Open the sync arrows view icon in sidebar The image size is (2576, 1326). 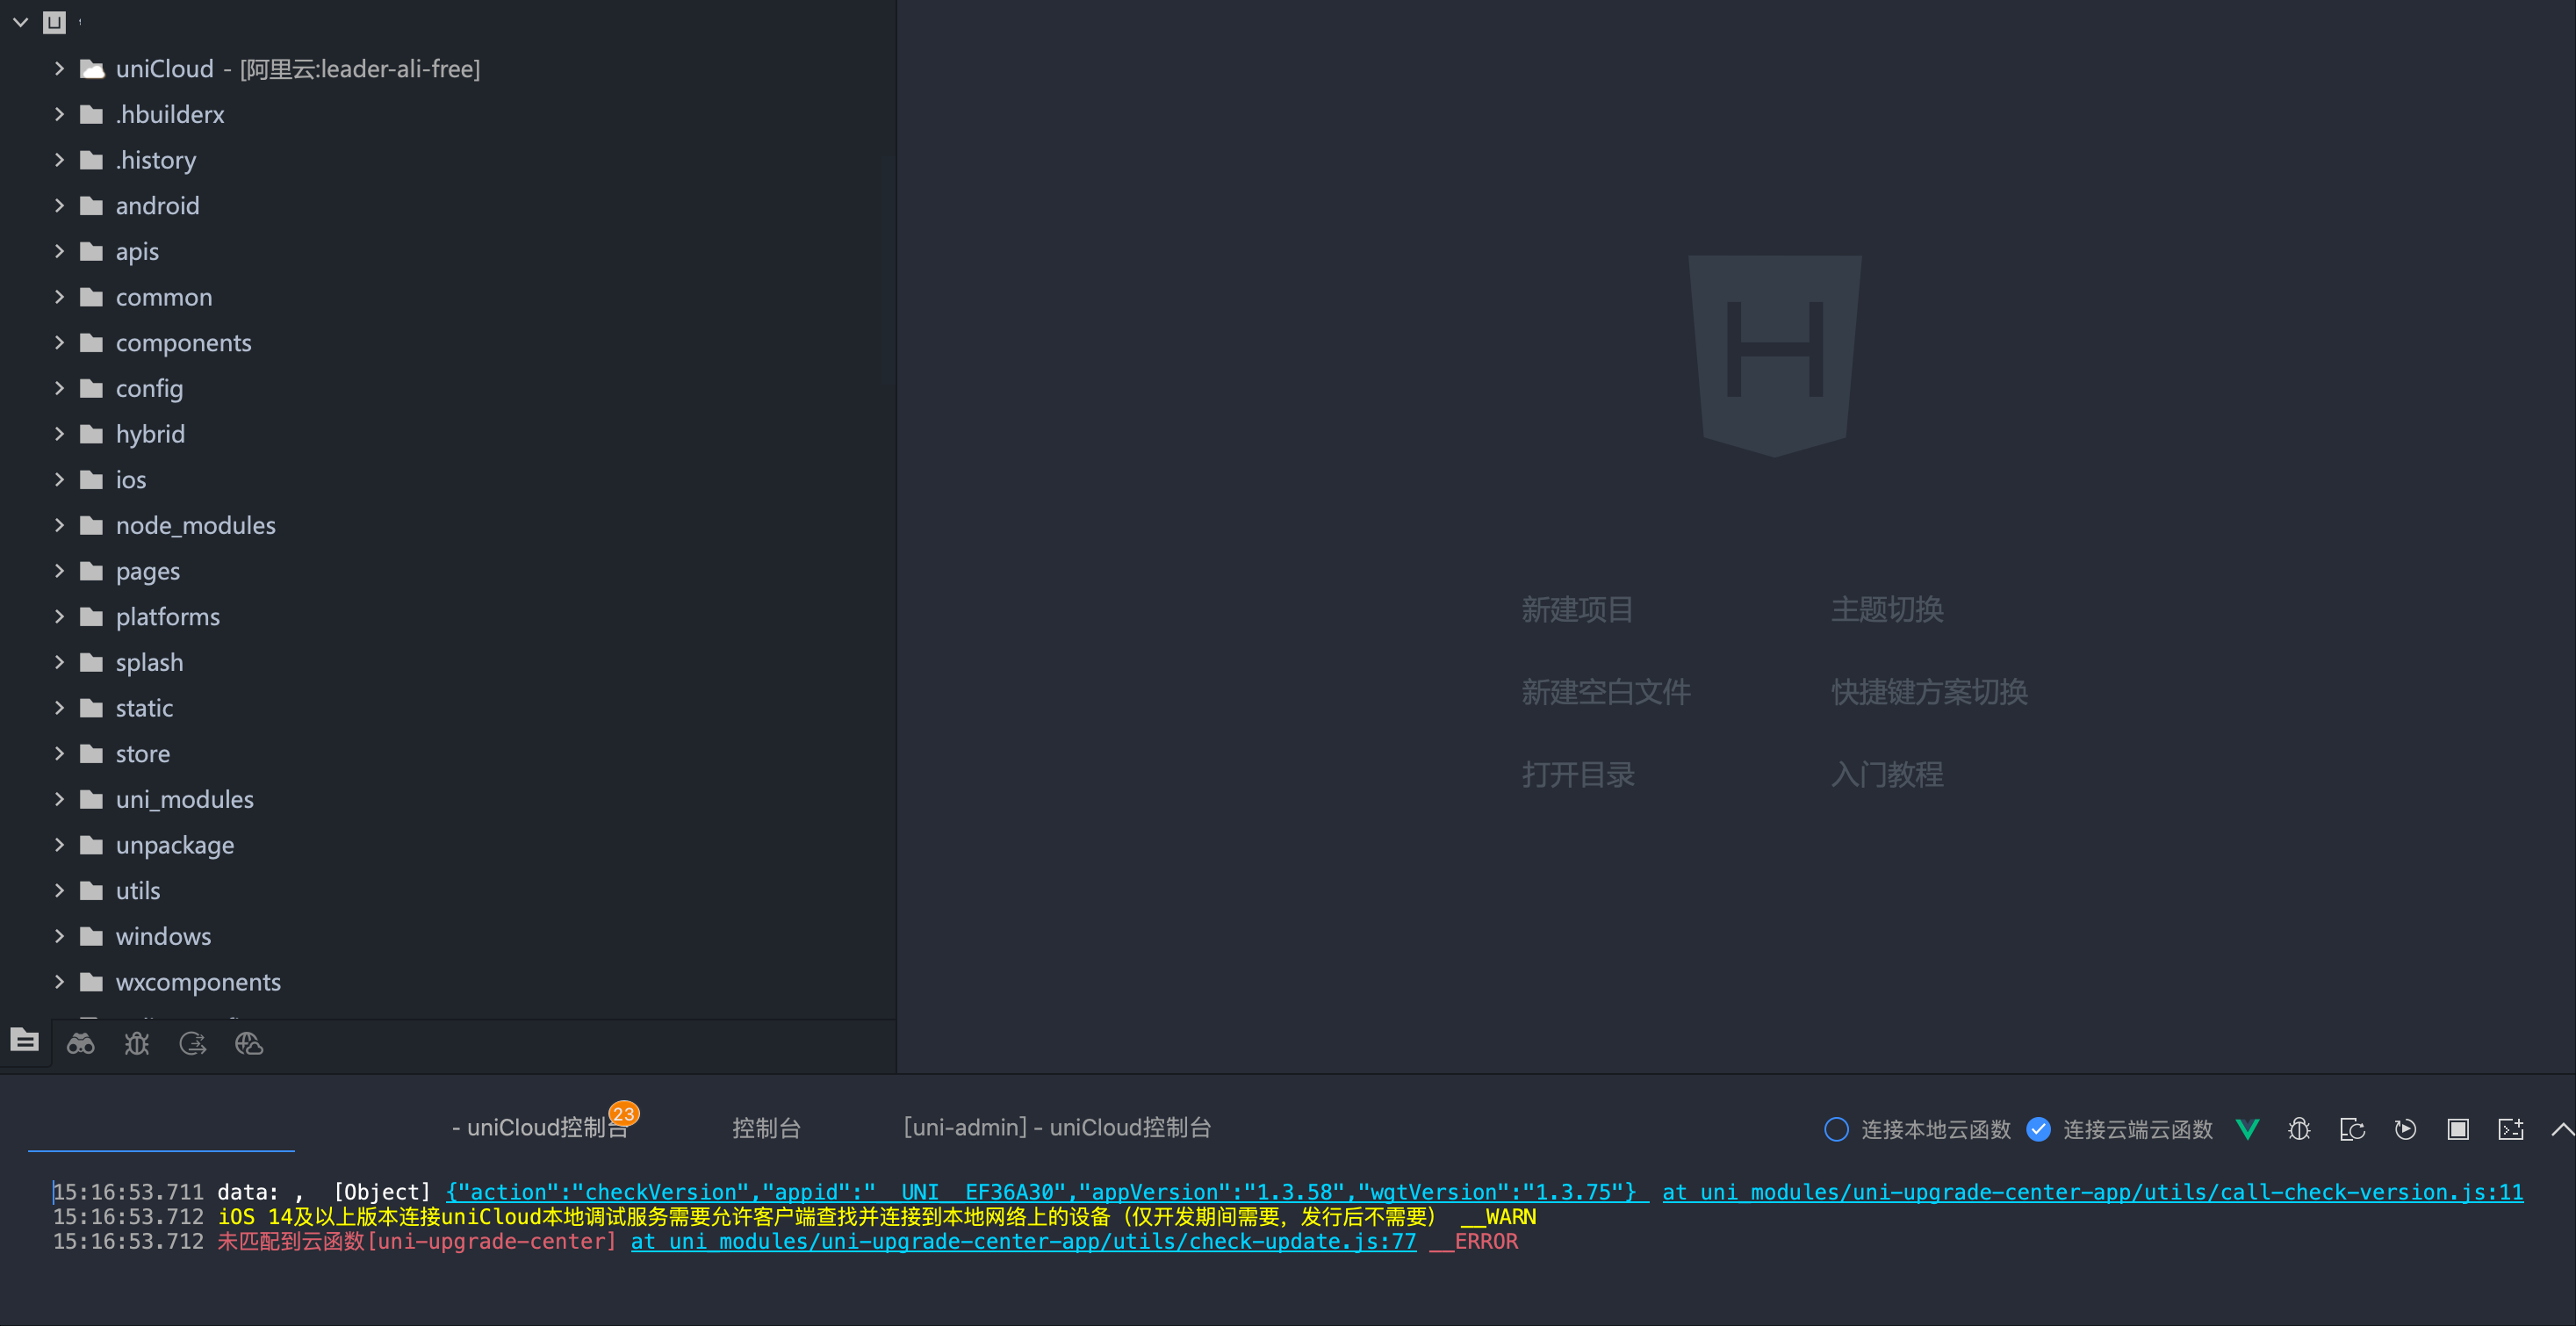coord(193,1044)
